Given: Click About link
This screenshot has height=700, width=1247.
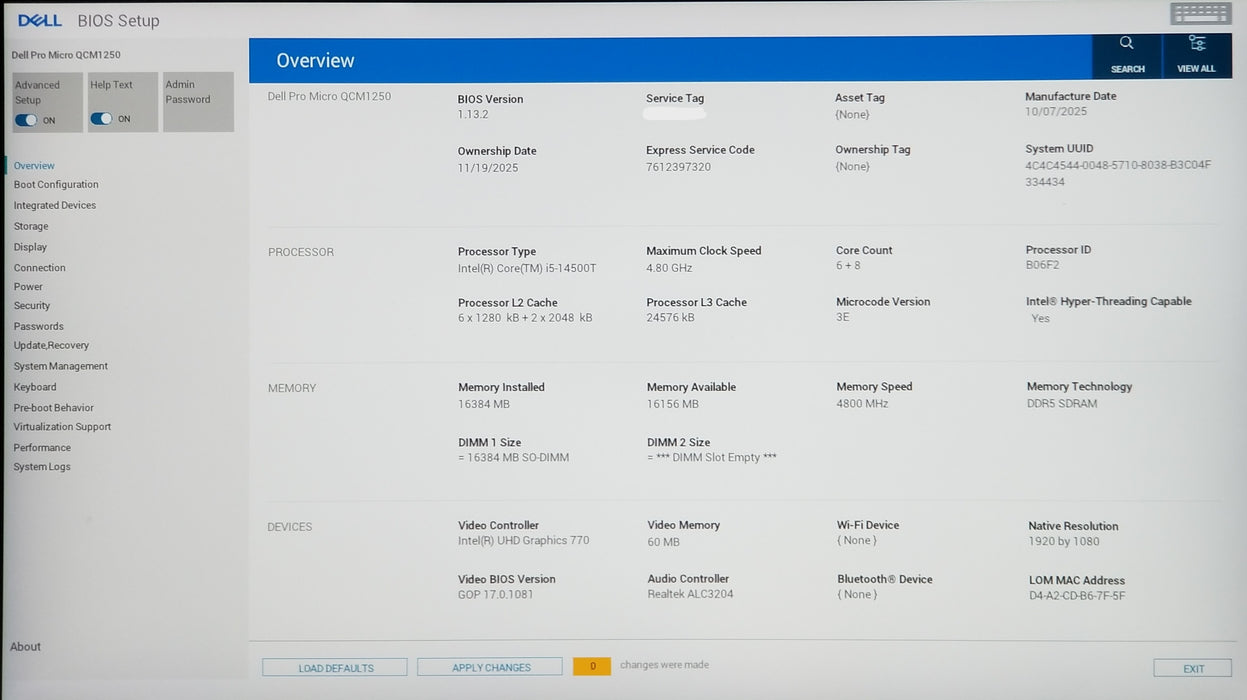Looking at the screenshot, I should click(x=25, y=647).
